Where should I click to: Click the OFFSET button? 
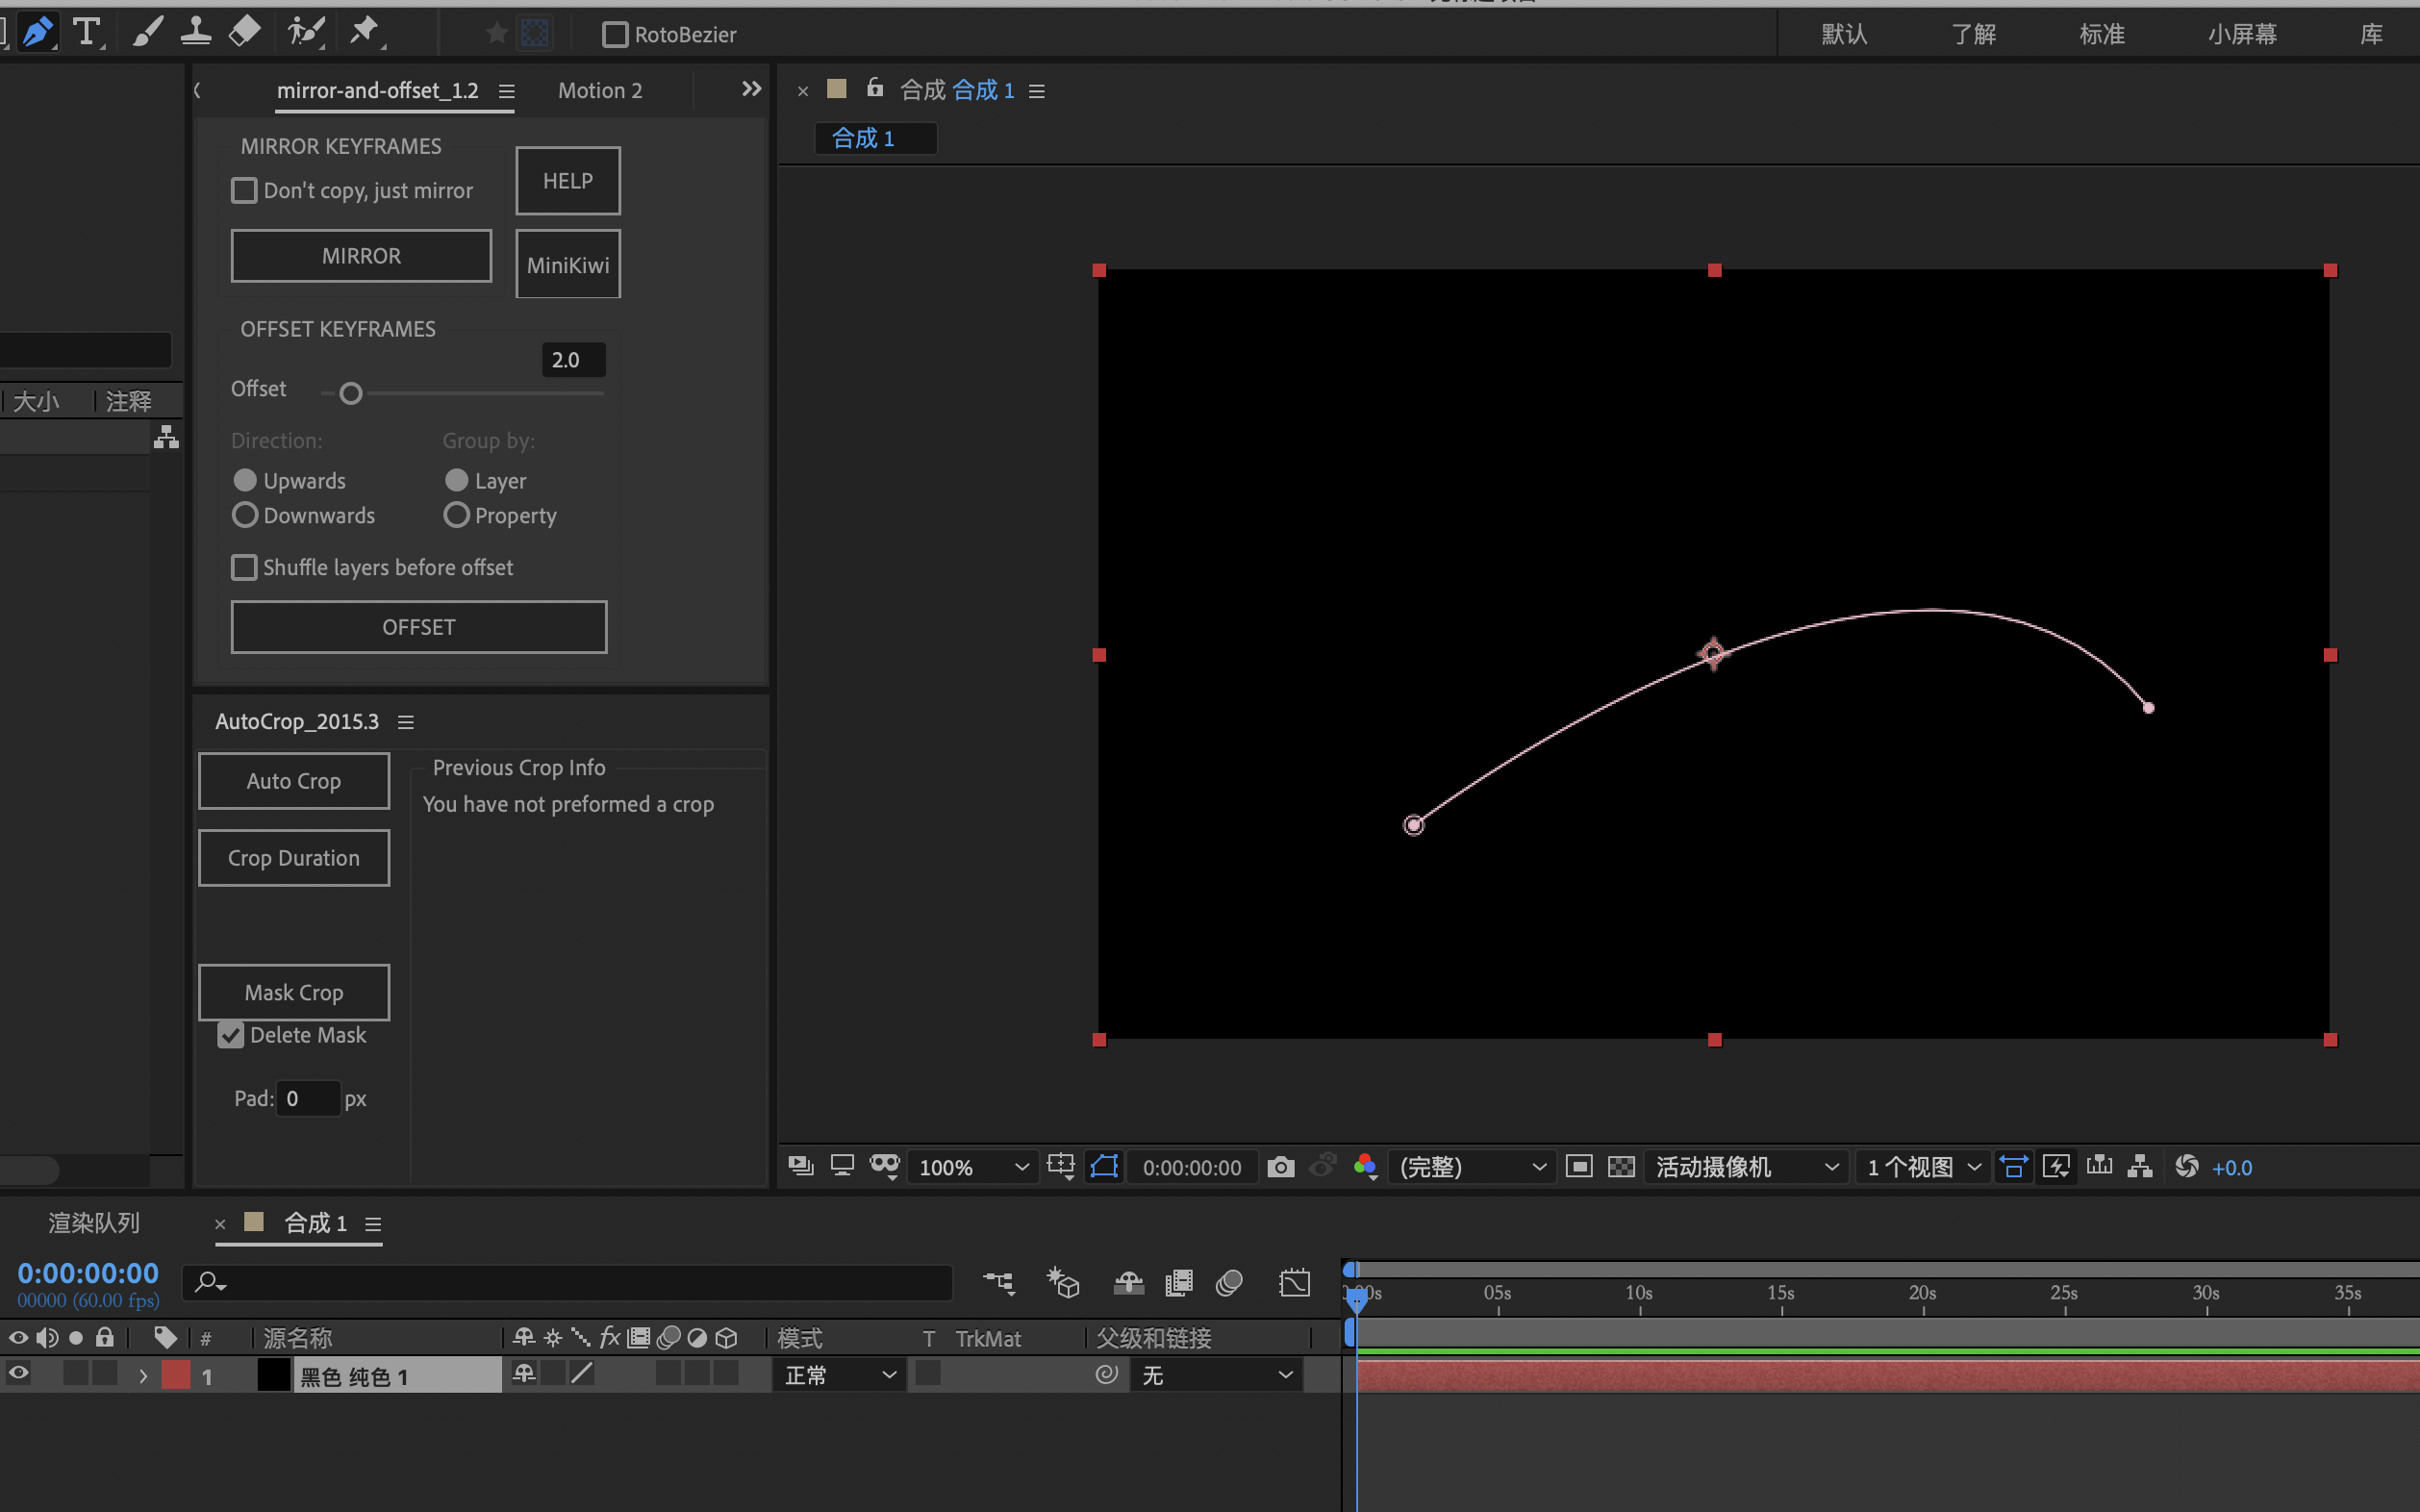click(x=419, y=627)
